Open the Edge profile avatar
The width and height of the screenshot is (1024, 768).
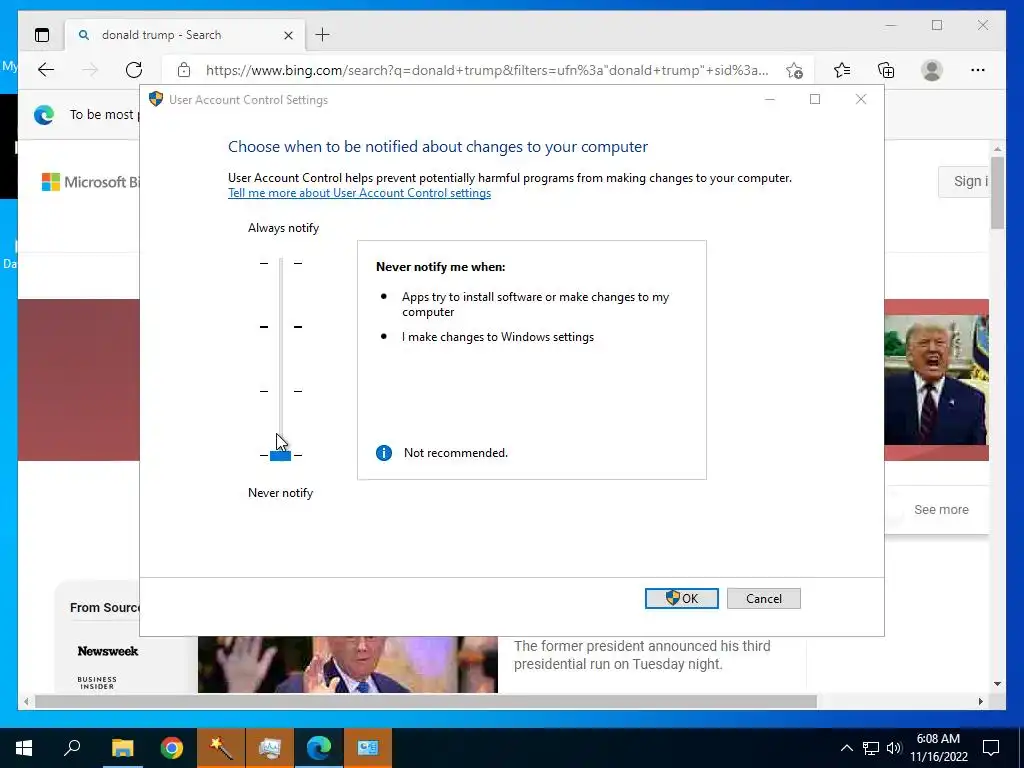[932, 70]
